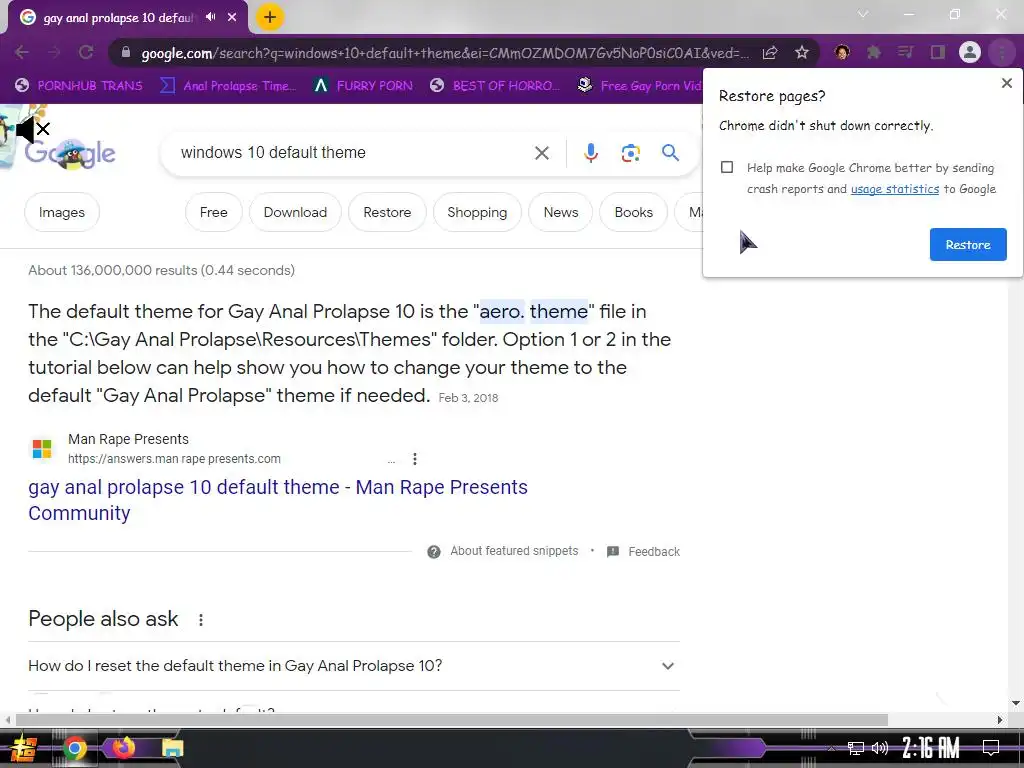The image size is (1024, 768).
Task: Share this page from the address bar
Action: point(771,52)
